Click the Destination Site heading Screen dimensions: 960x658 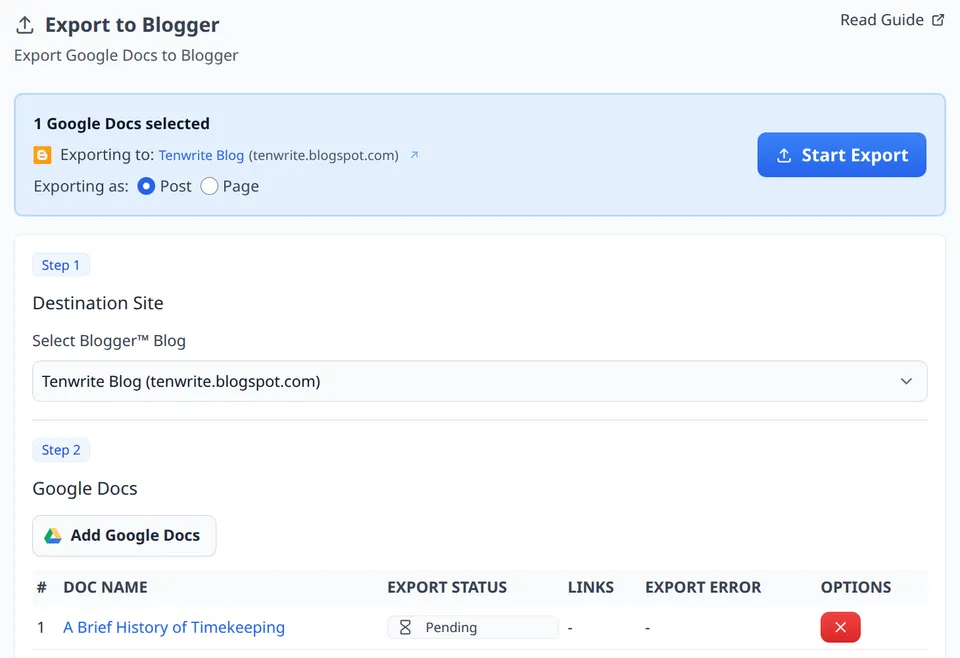(x=98, y=303)
